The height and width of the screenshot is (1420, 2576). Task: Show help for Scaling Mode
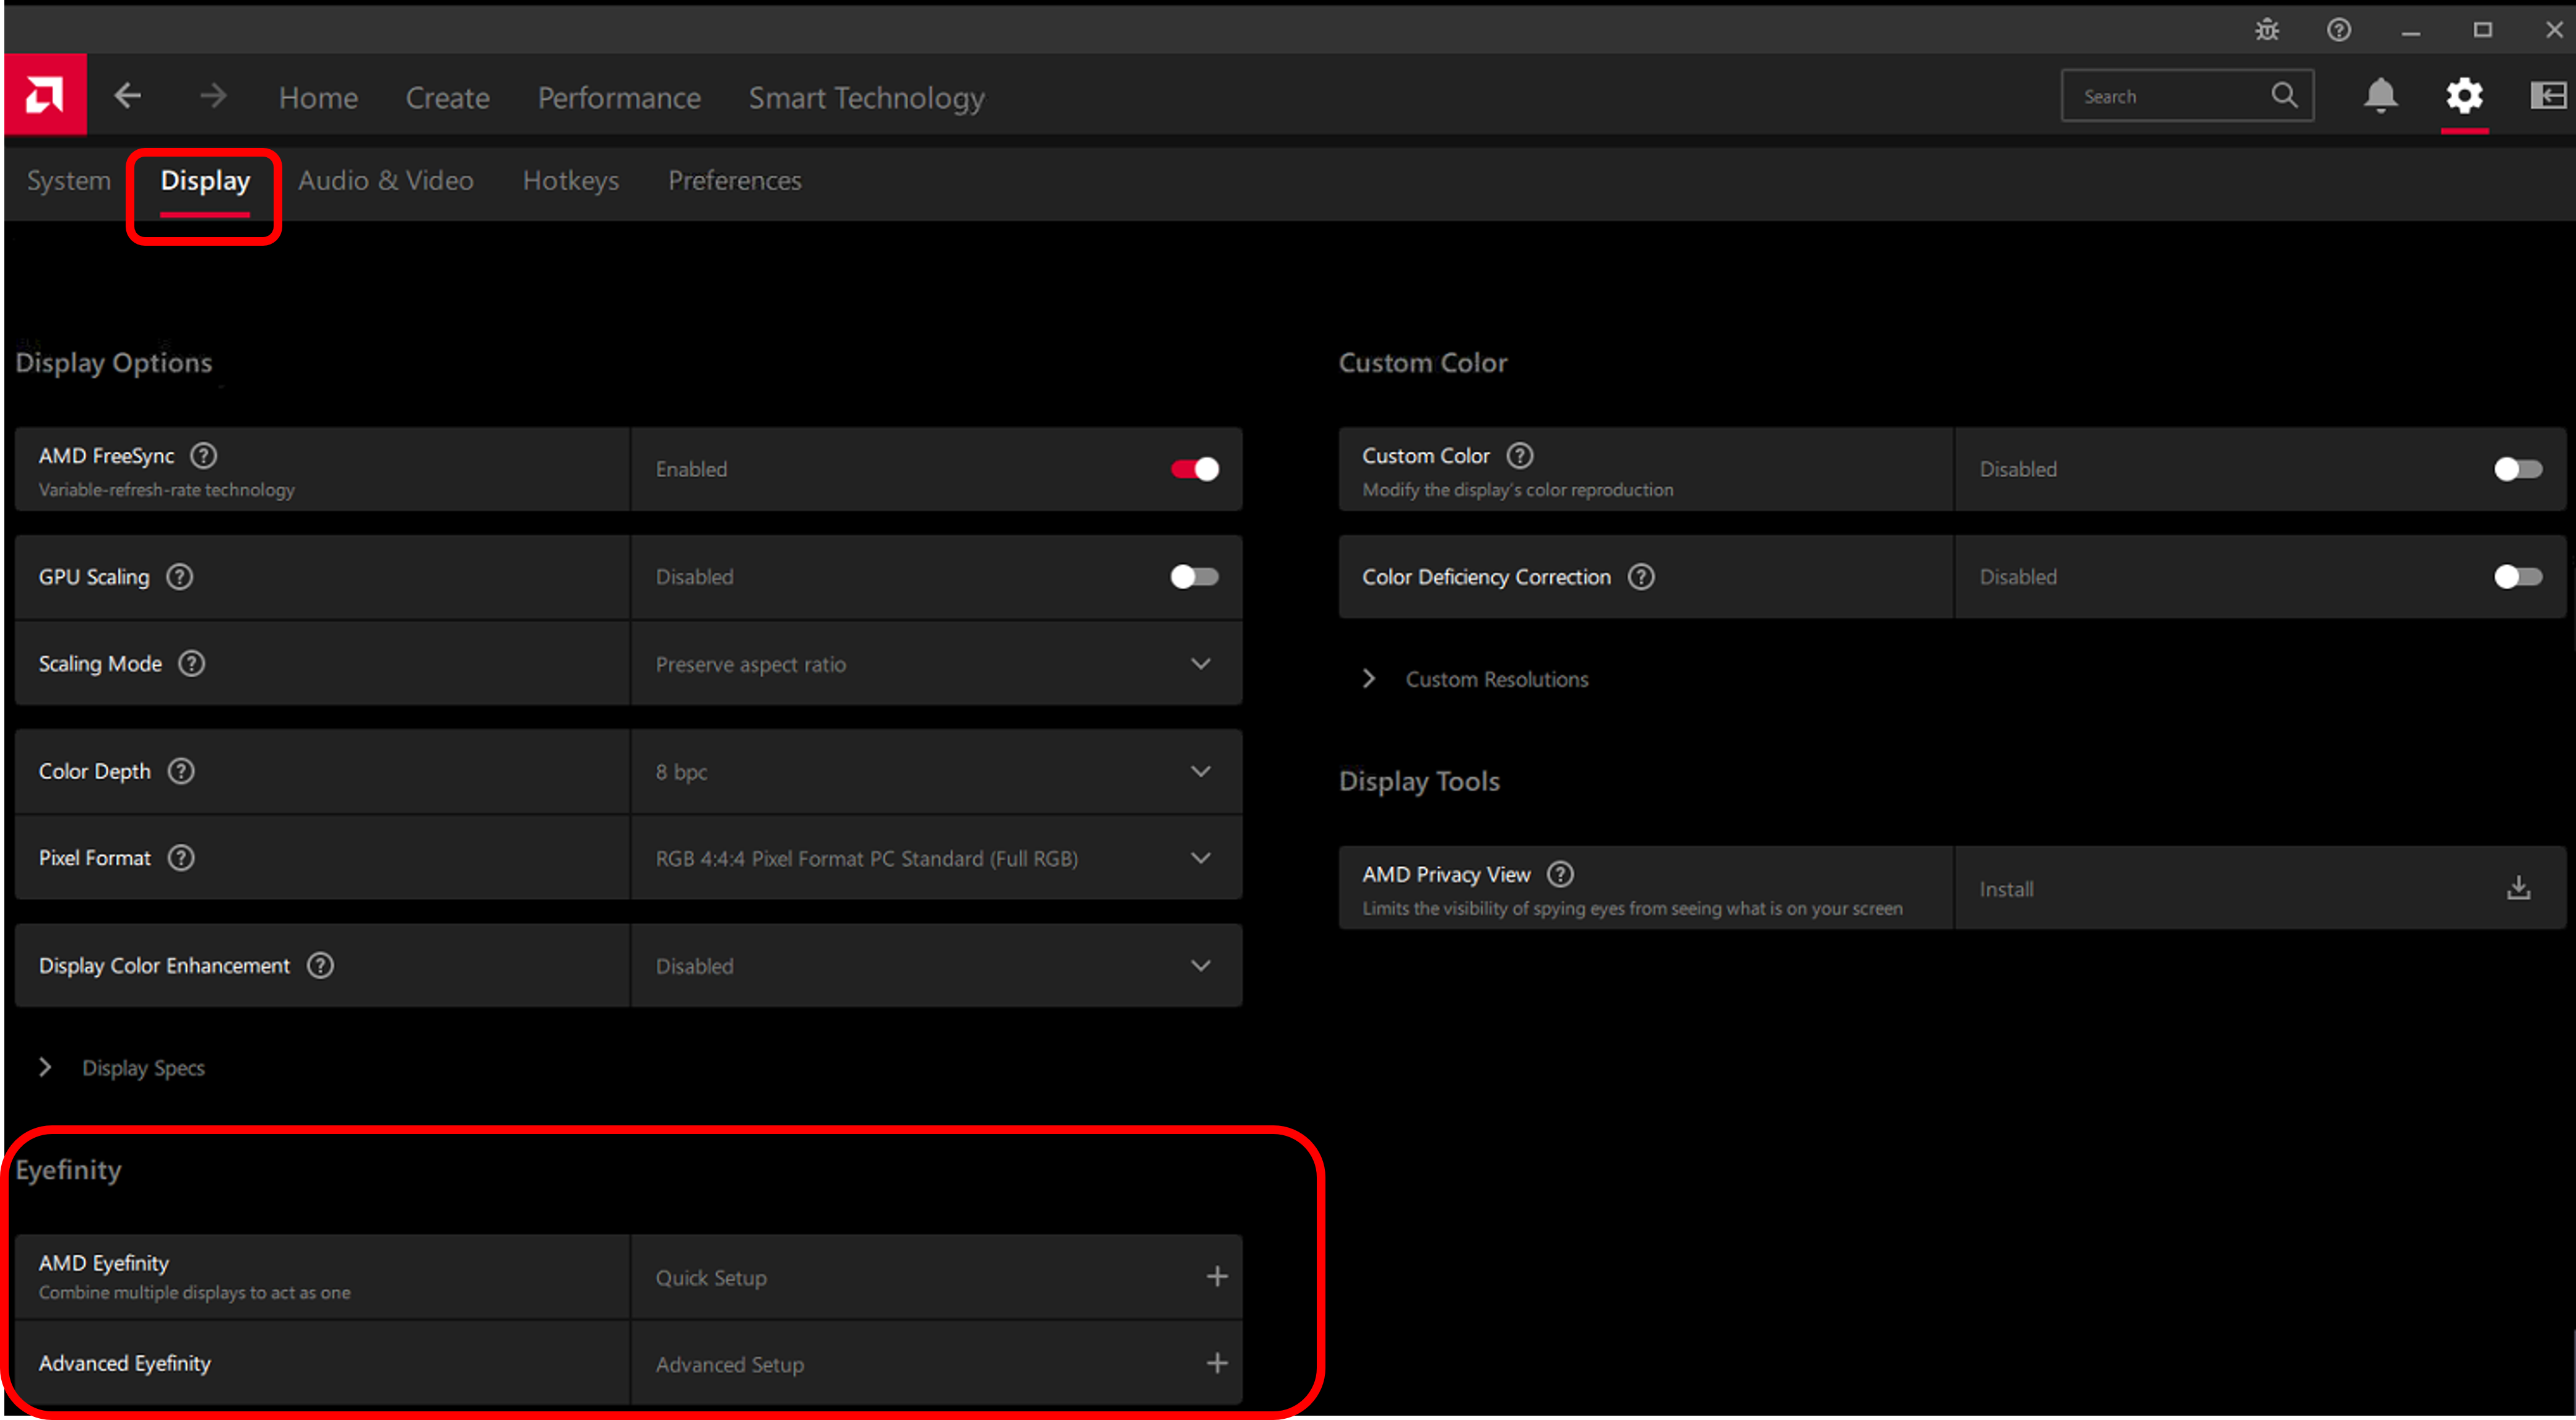[192, 664]
